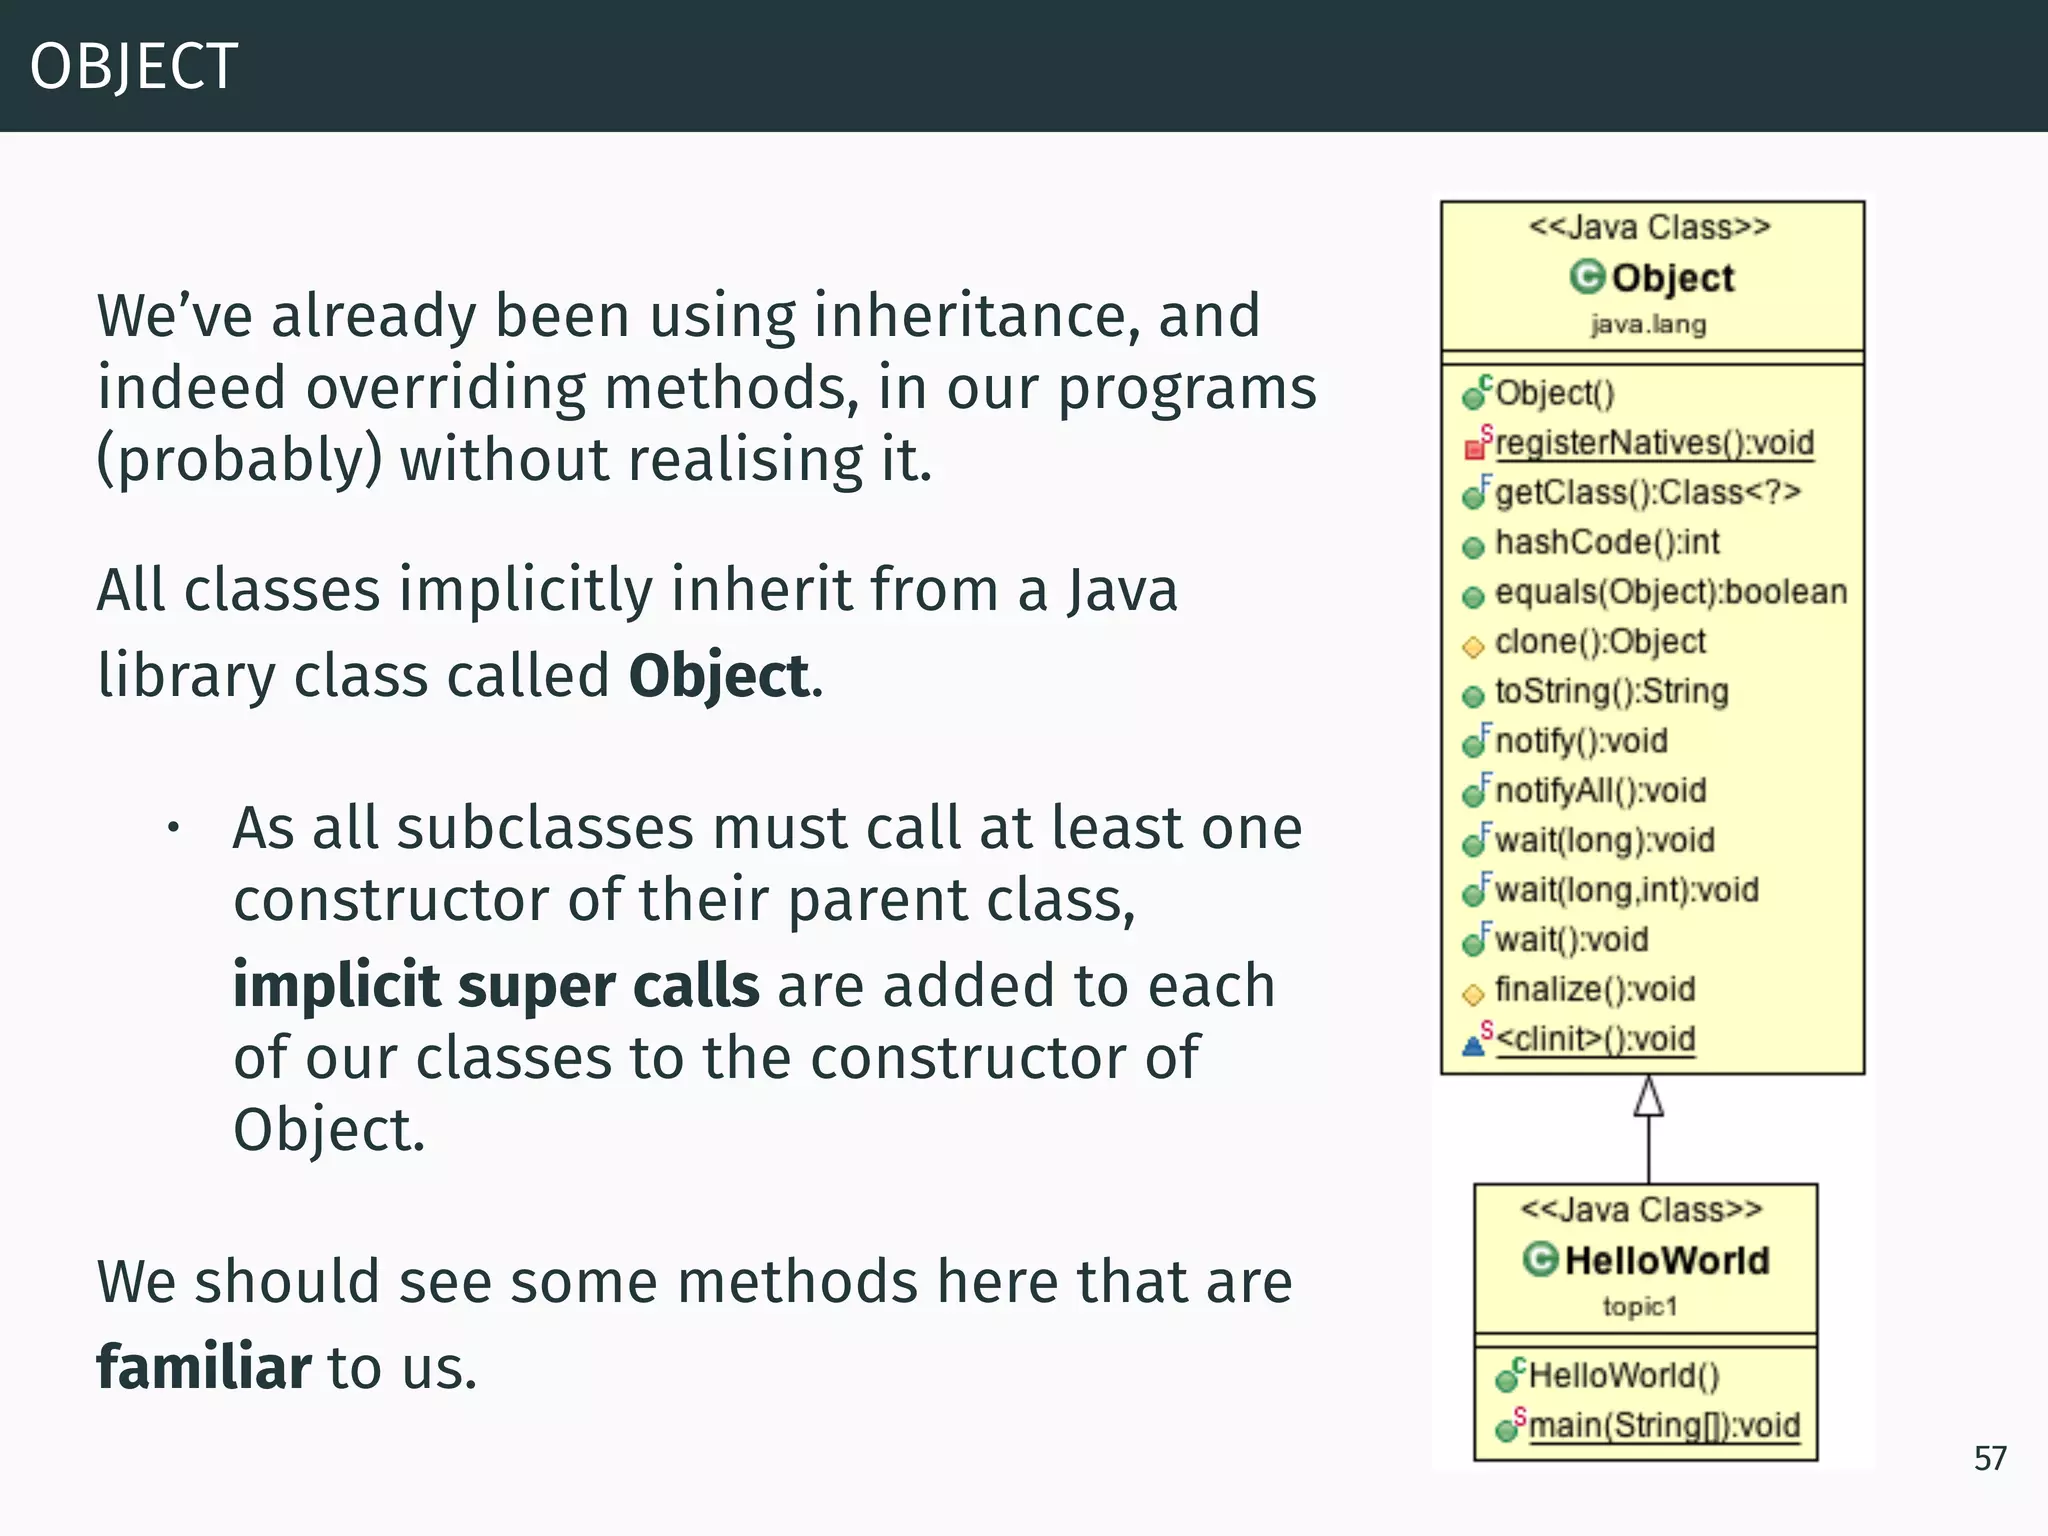Screen dimensions: 2048x1536
Task: Click the green class icon beside Object
Action: point(1587,277)
